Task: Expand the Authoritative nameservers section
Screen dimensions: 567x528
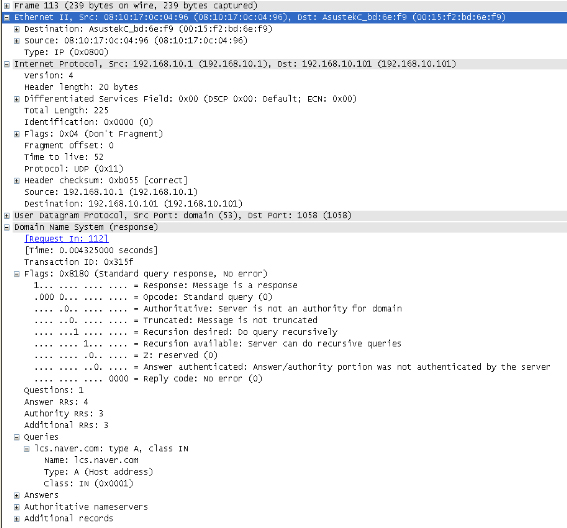Action: click(17, 507)
